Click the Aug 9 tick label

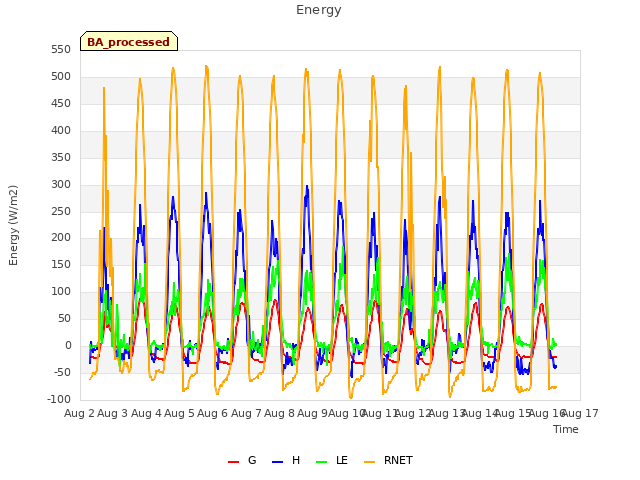(x=312, y=413)
